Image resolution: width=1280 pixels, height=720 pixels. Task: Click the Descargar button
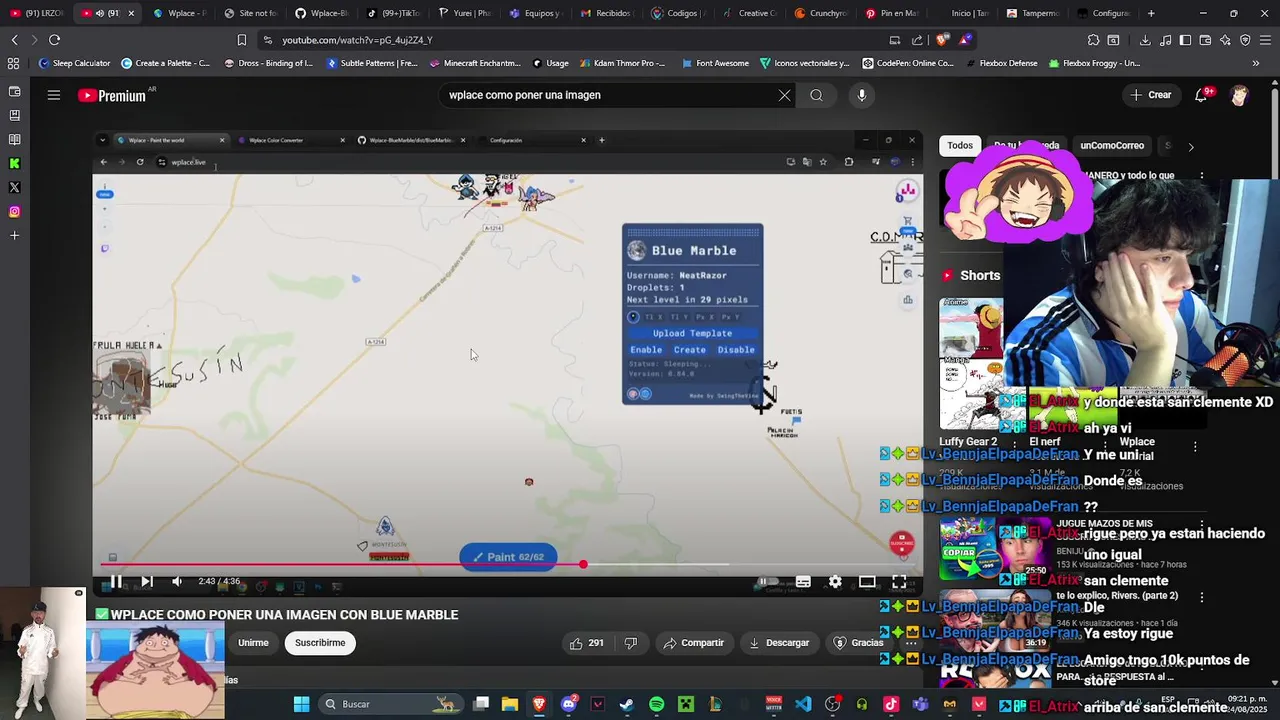(779, 643)
